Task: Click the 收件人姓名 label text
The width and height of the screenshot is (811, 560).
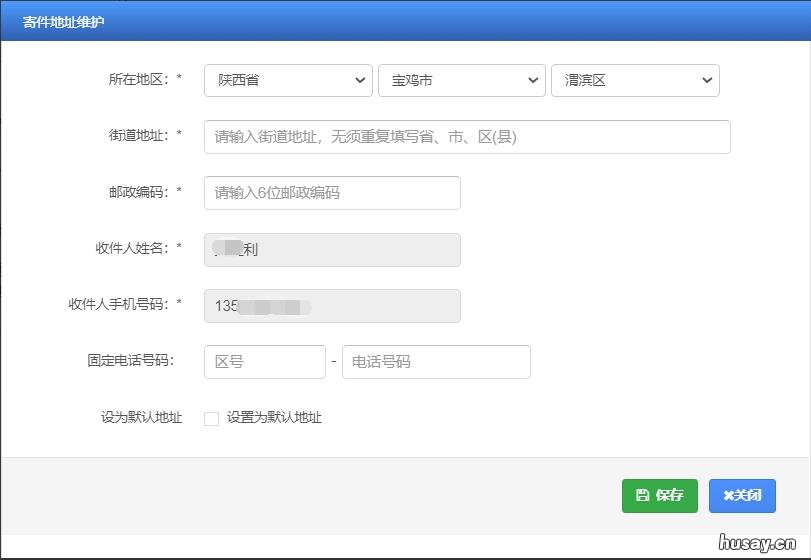Action: pos(132,248)
